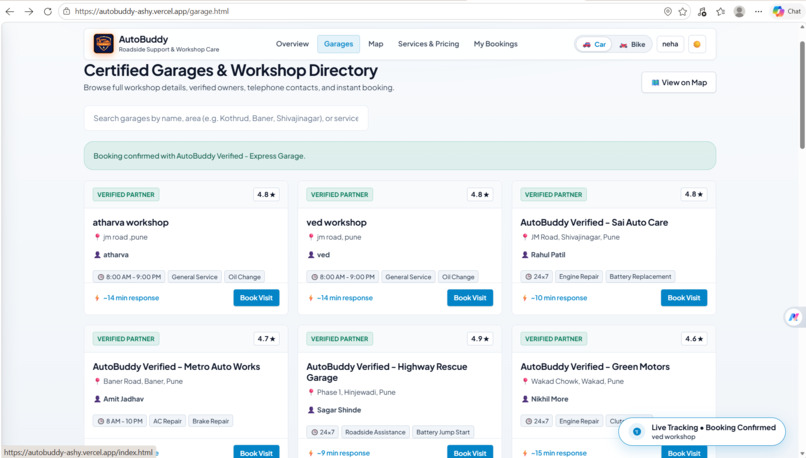Viewport: 806px width, 458px height.
Task: Click Sai Auto Care 4.8 rating
Action: click(693, 194)
